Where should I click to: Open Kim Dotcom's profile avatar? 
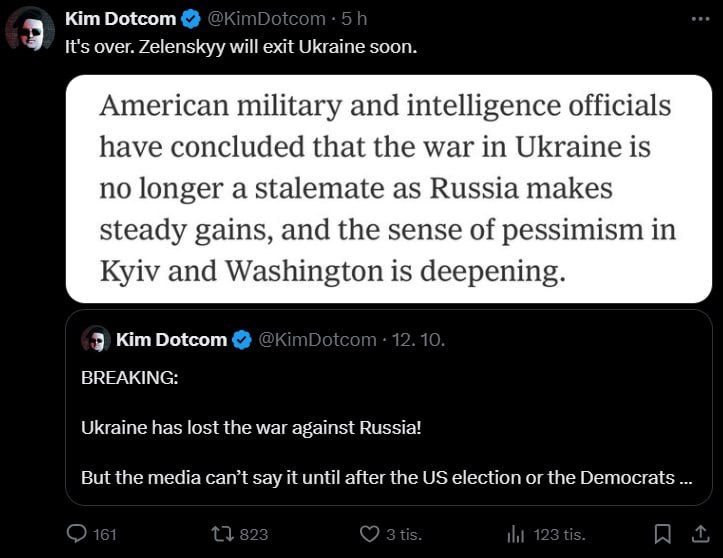click(x=30, y=29)
